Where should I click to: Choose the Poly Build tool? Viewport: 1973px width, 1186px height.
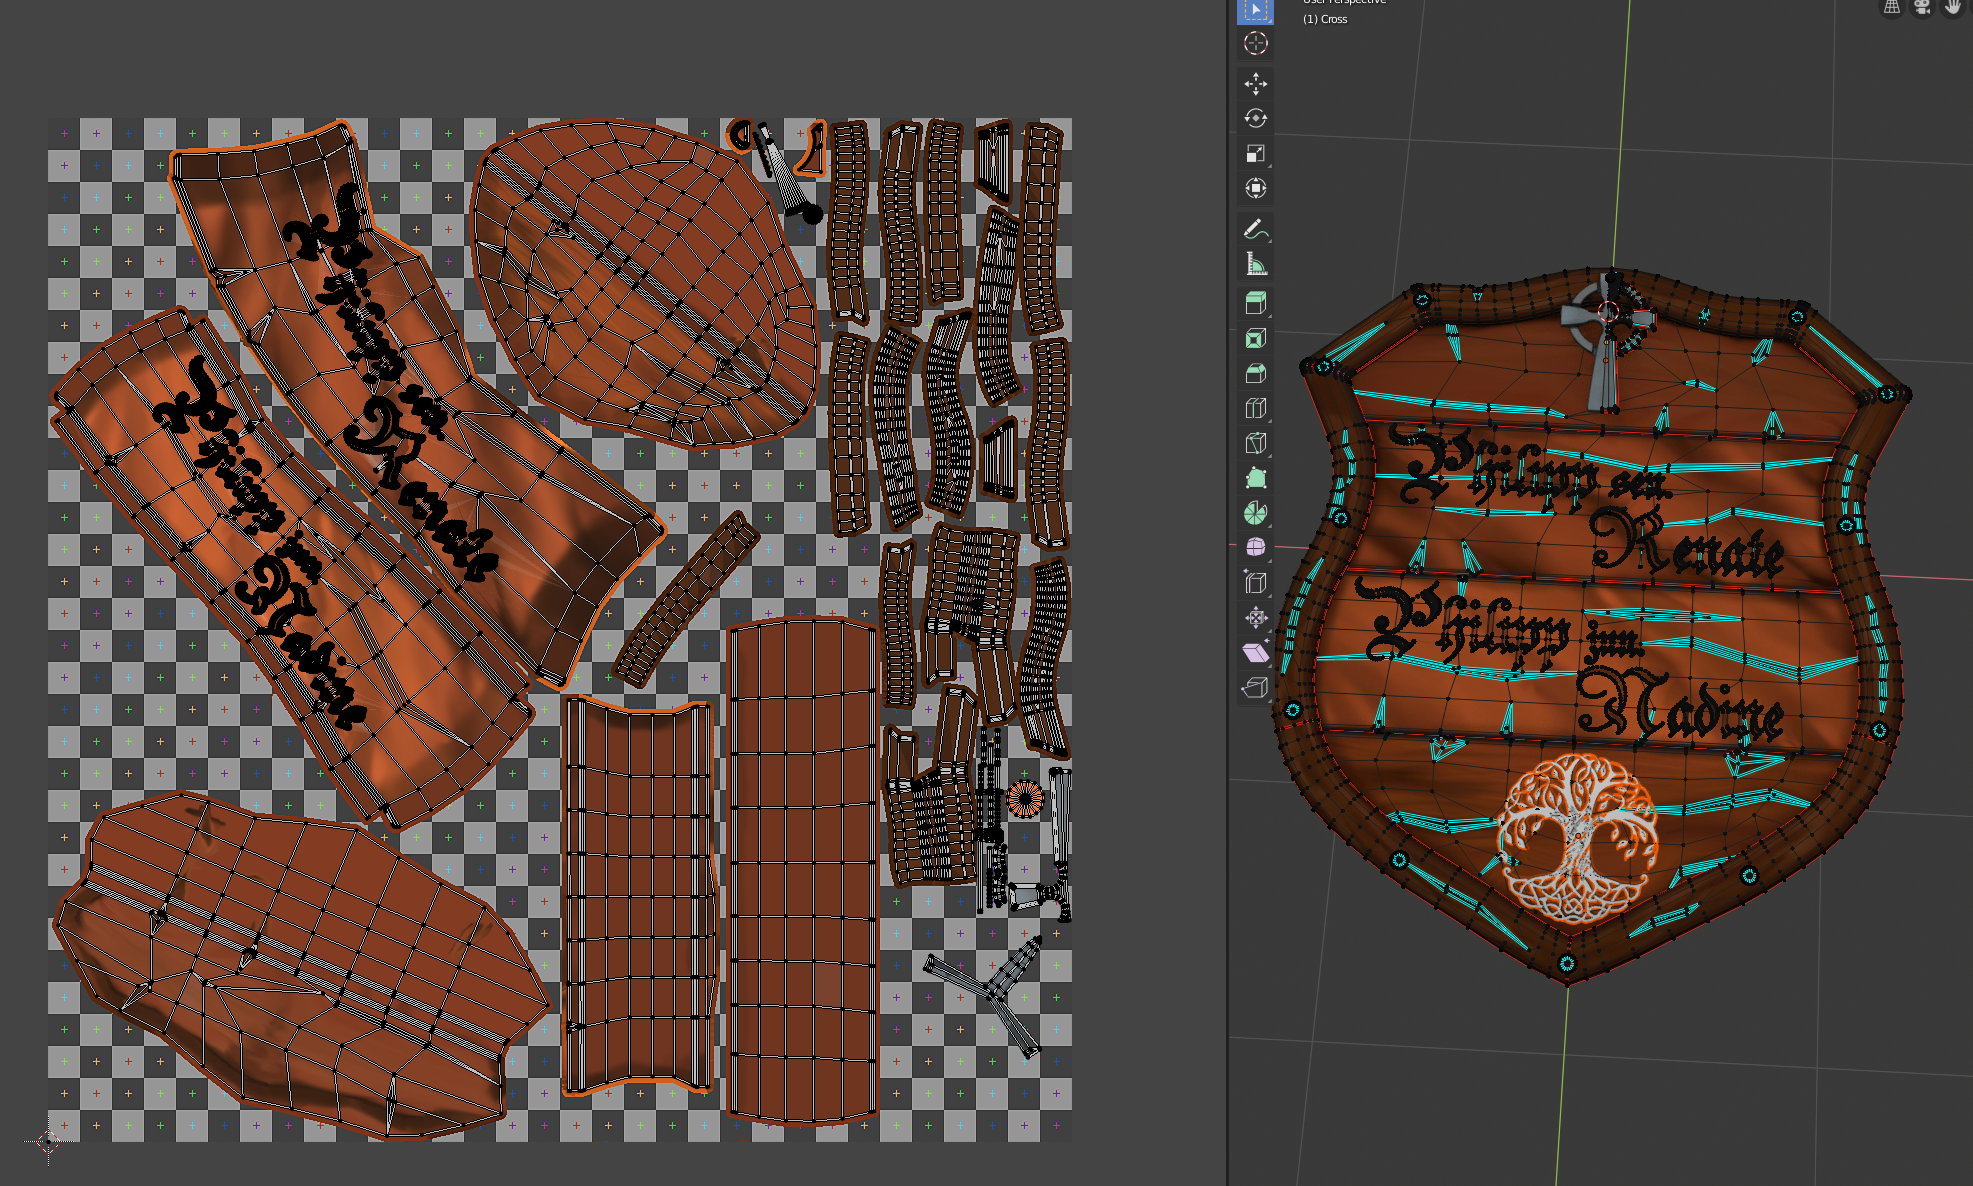click(1255, 478)
